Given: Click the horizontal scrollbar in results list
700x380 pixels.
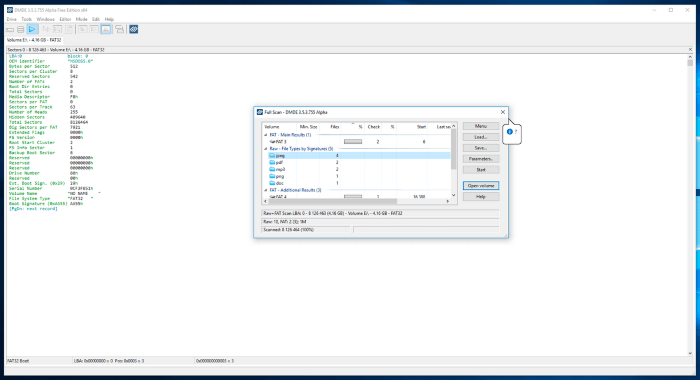Looking at the screenshot, I should (x=356, y=201).
